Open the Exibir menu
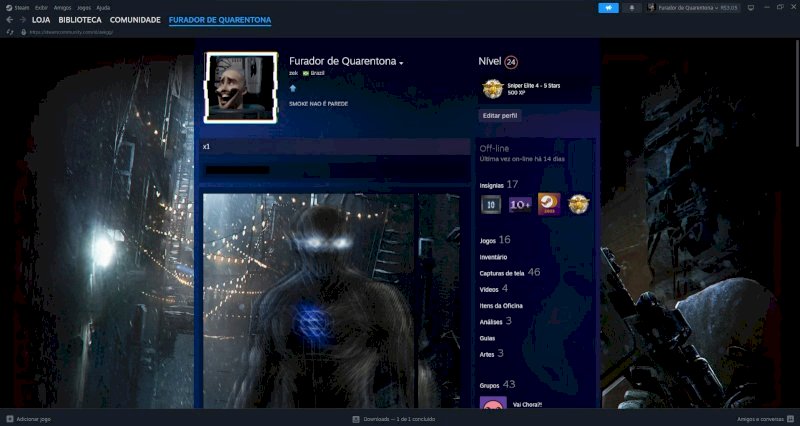The image size is (800, 426). pos(41,8)
